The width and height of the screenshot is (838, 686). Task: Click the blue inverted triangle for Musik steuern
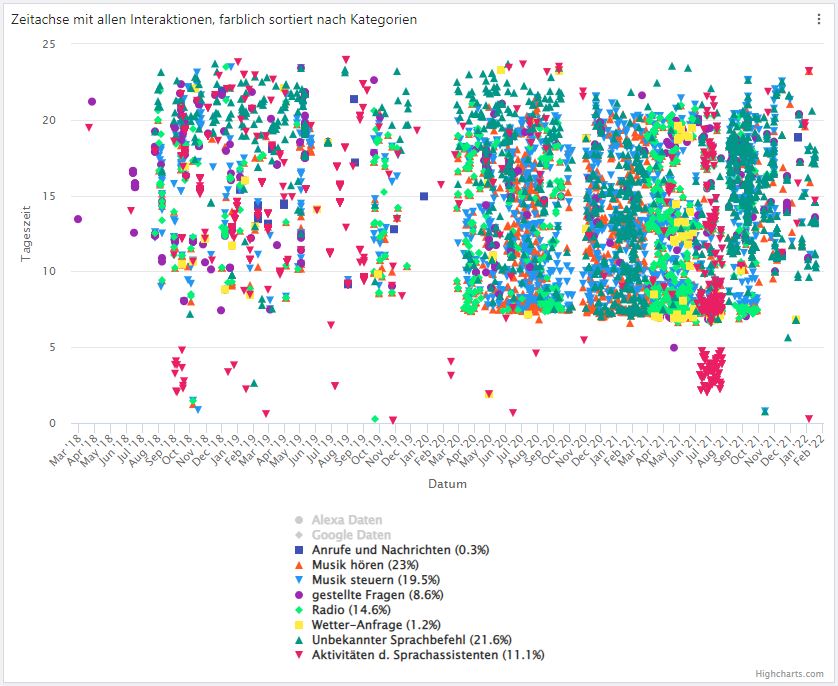pos(299,580)
